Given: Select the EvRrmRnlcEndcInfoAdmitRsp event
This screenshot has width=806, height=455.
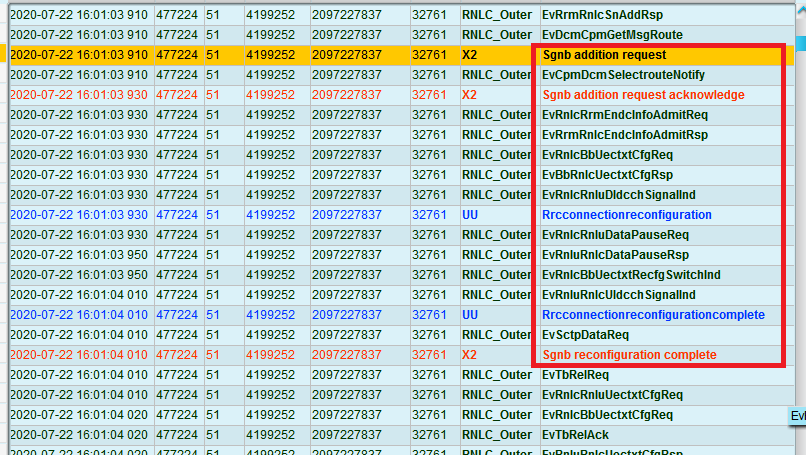Looking at the screenshot, I should pos(624,135).
